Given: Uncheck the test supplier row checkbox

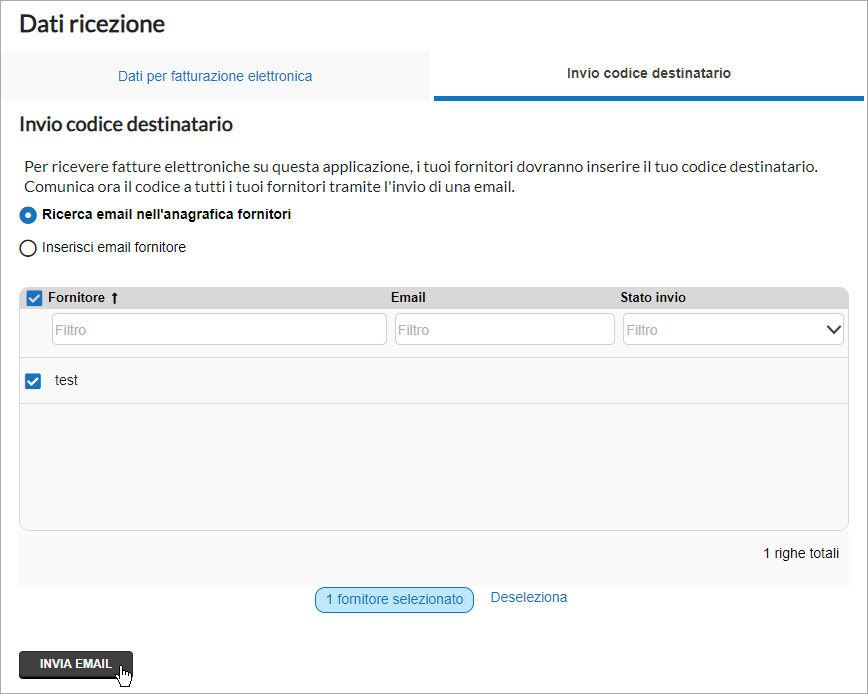Looking at the screenshot, I should pos(33,381).
